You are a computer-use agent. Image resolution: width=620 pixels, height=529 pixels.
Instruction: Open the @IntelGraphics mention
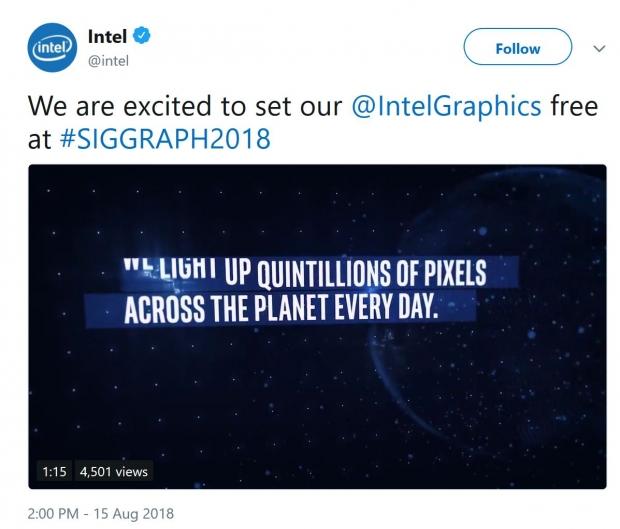[446, 107]
